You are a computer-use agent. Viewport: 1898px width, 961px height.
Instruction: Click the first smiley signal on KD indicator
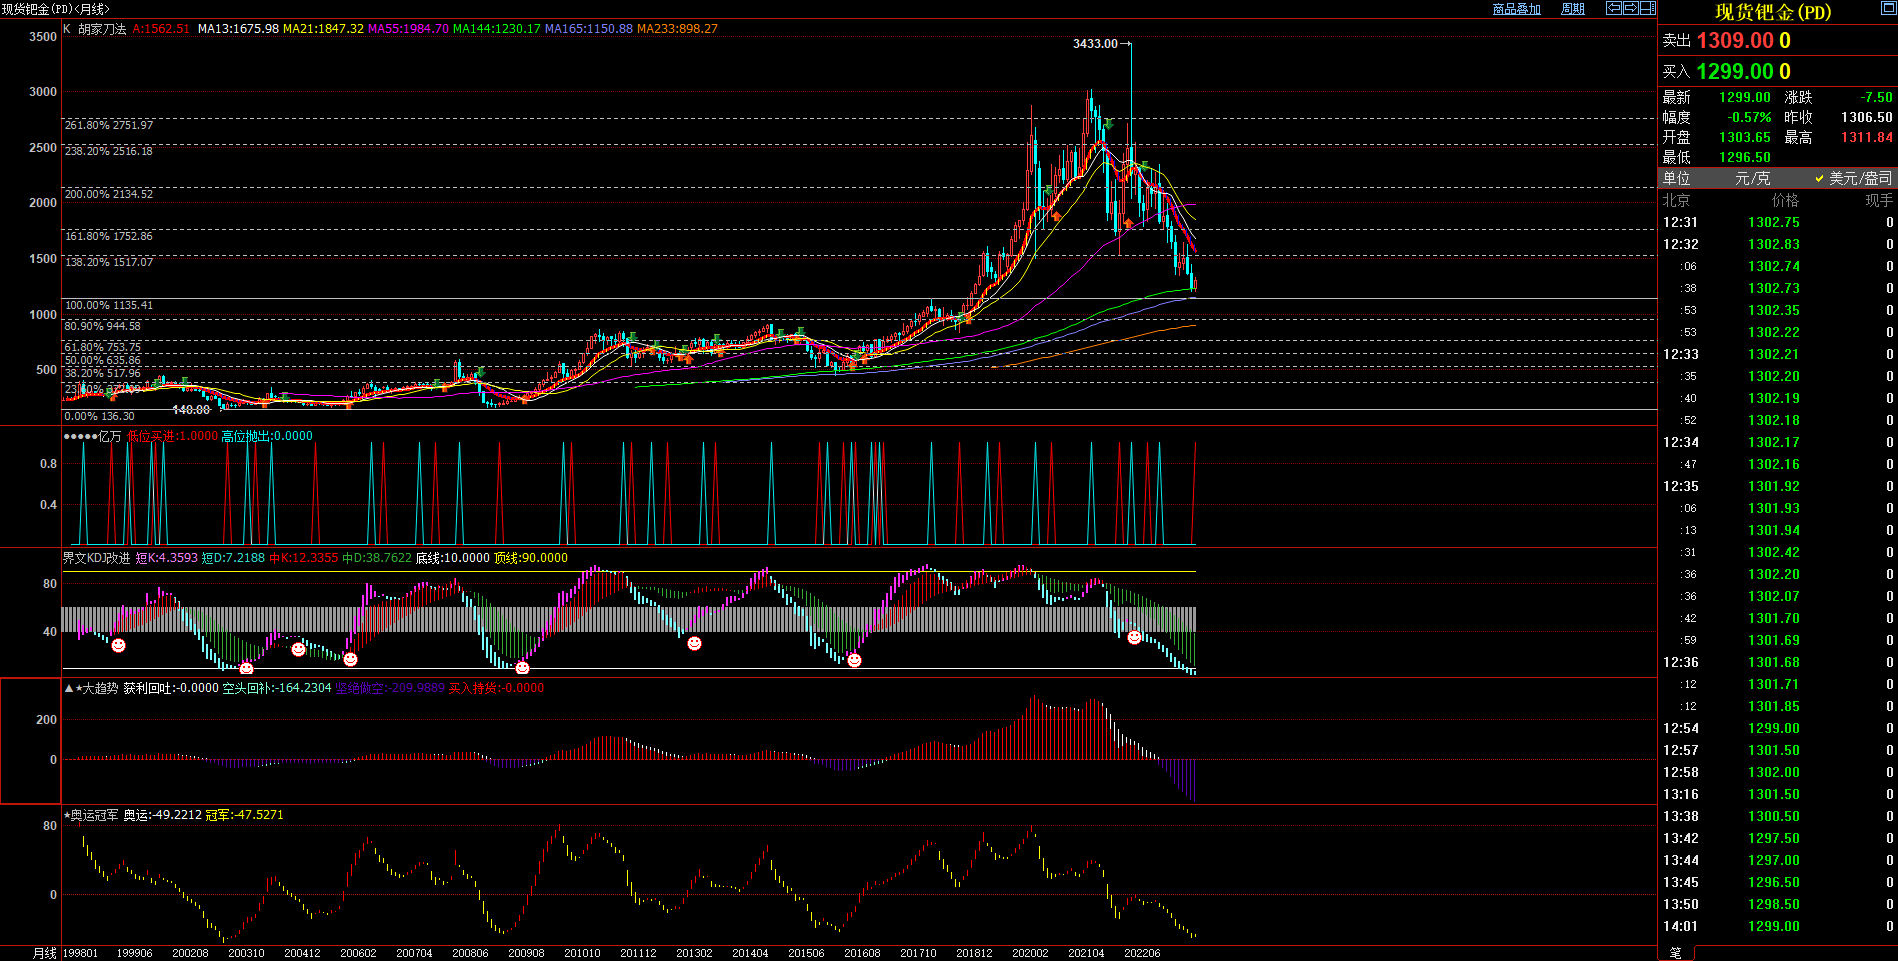click(x=118, y=646)
